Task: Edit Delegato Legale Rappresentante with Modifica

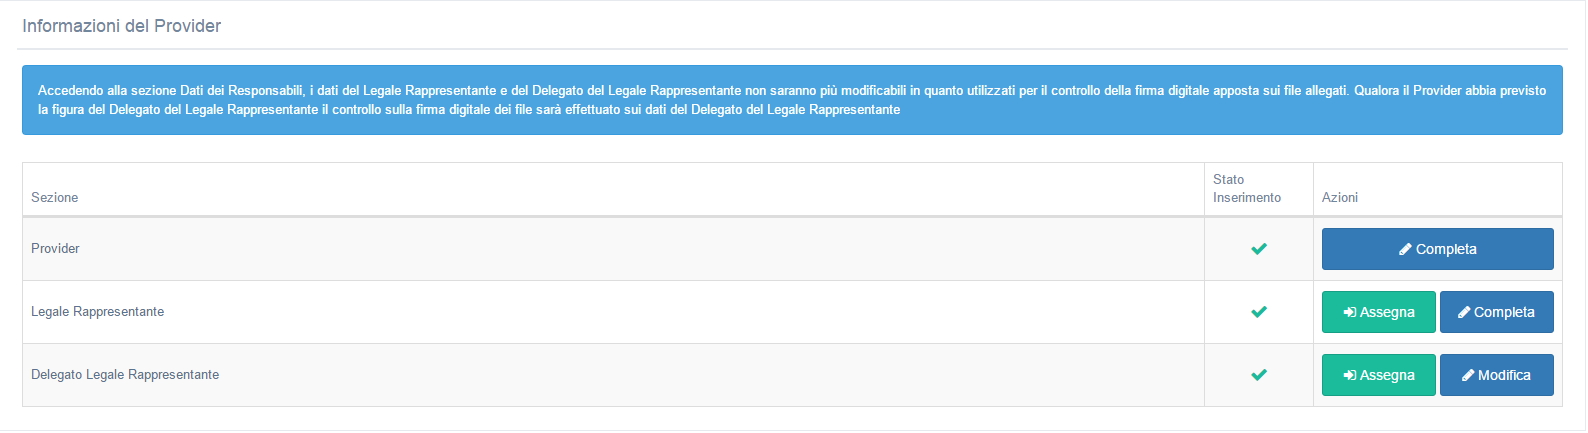Action: click(1497, 375)
